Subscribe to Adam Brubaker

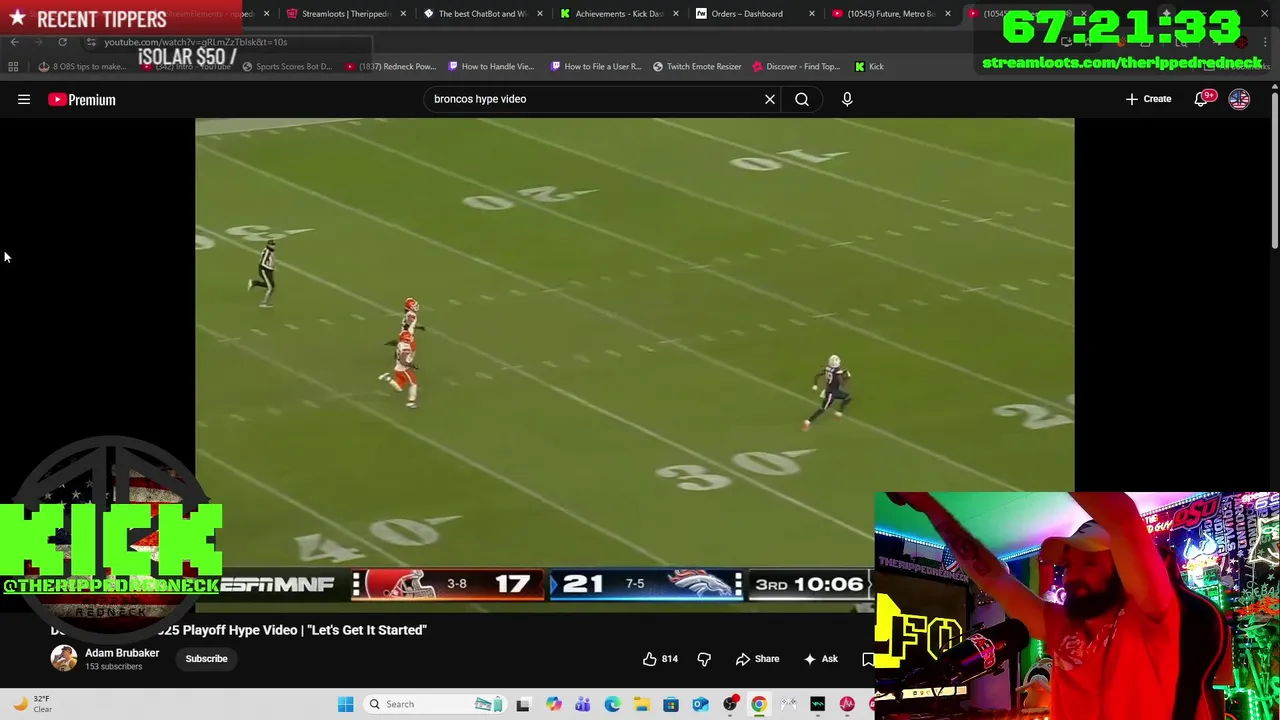(206, 659)
